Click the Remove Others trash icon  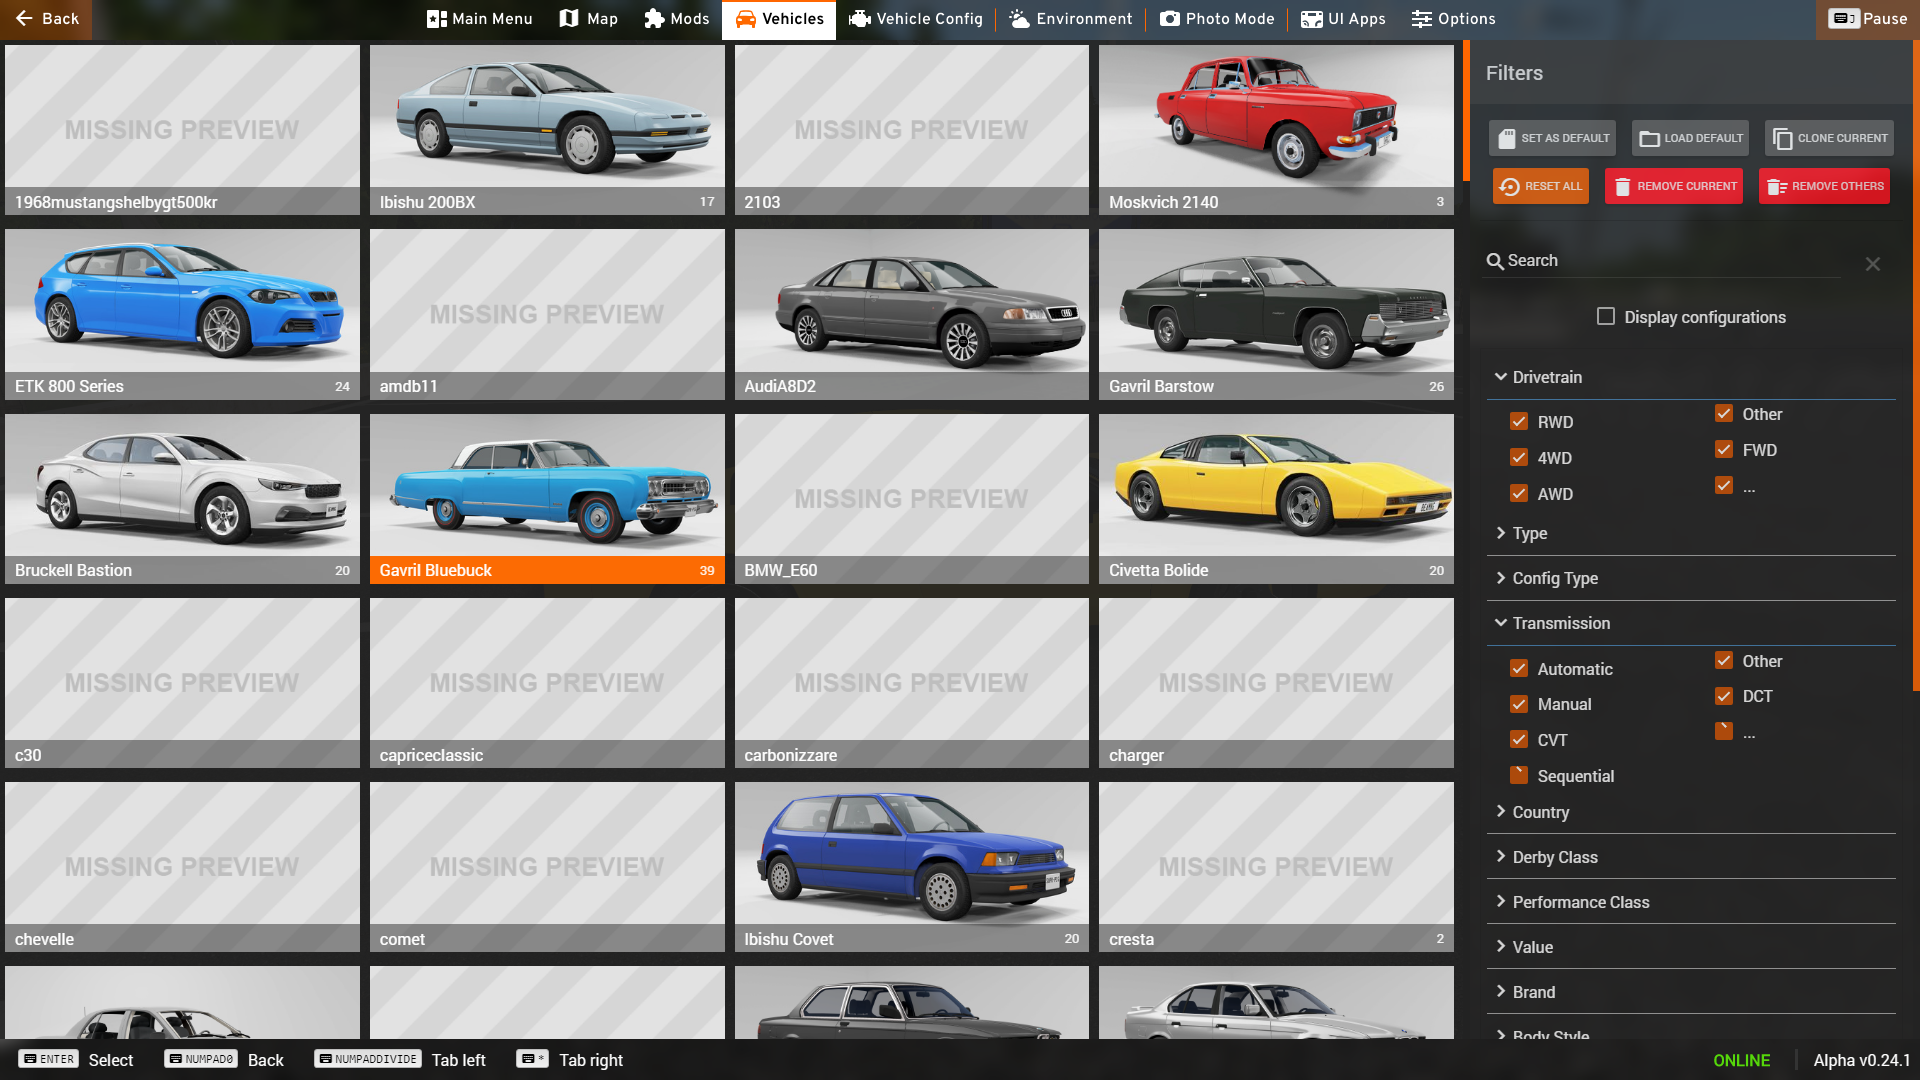[1777, 186]
